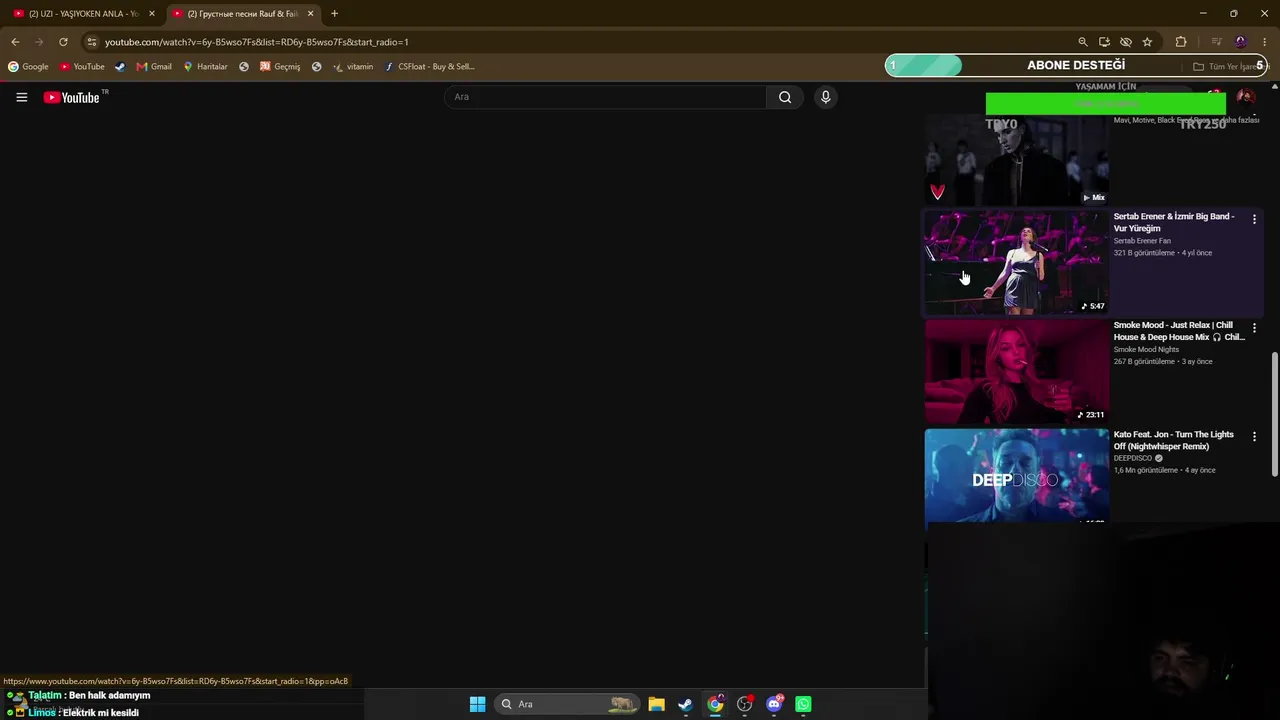Viewport: 1280px width, 720px height.
Task: Open the media controls icon in toolbar
Action: pyautogui.click(x=1216, y=42)
